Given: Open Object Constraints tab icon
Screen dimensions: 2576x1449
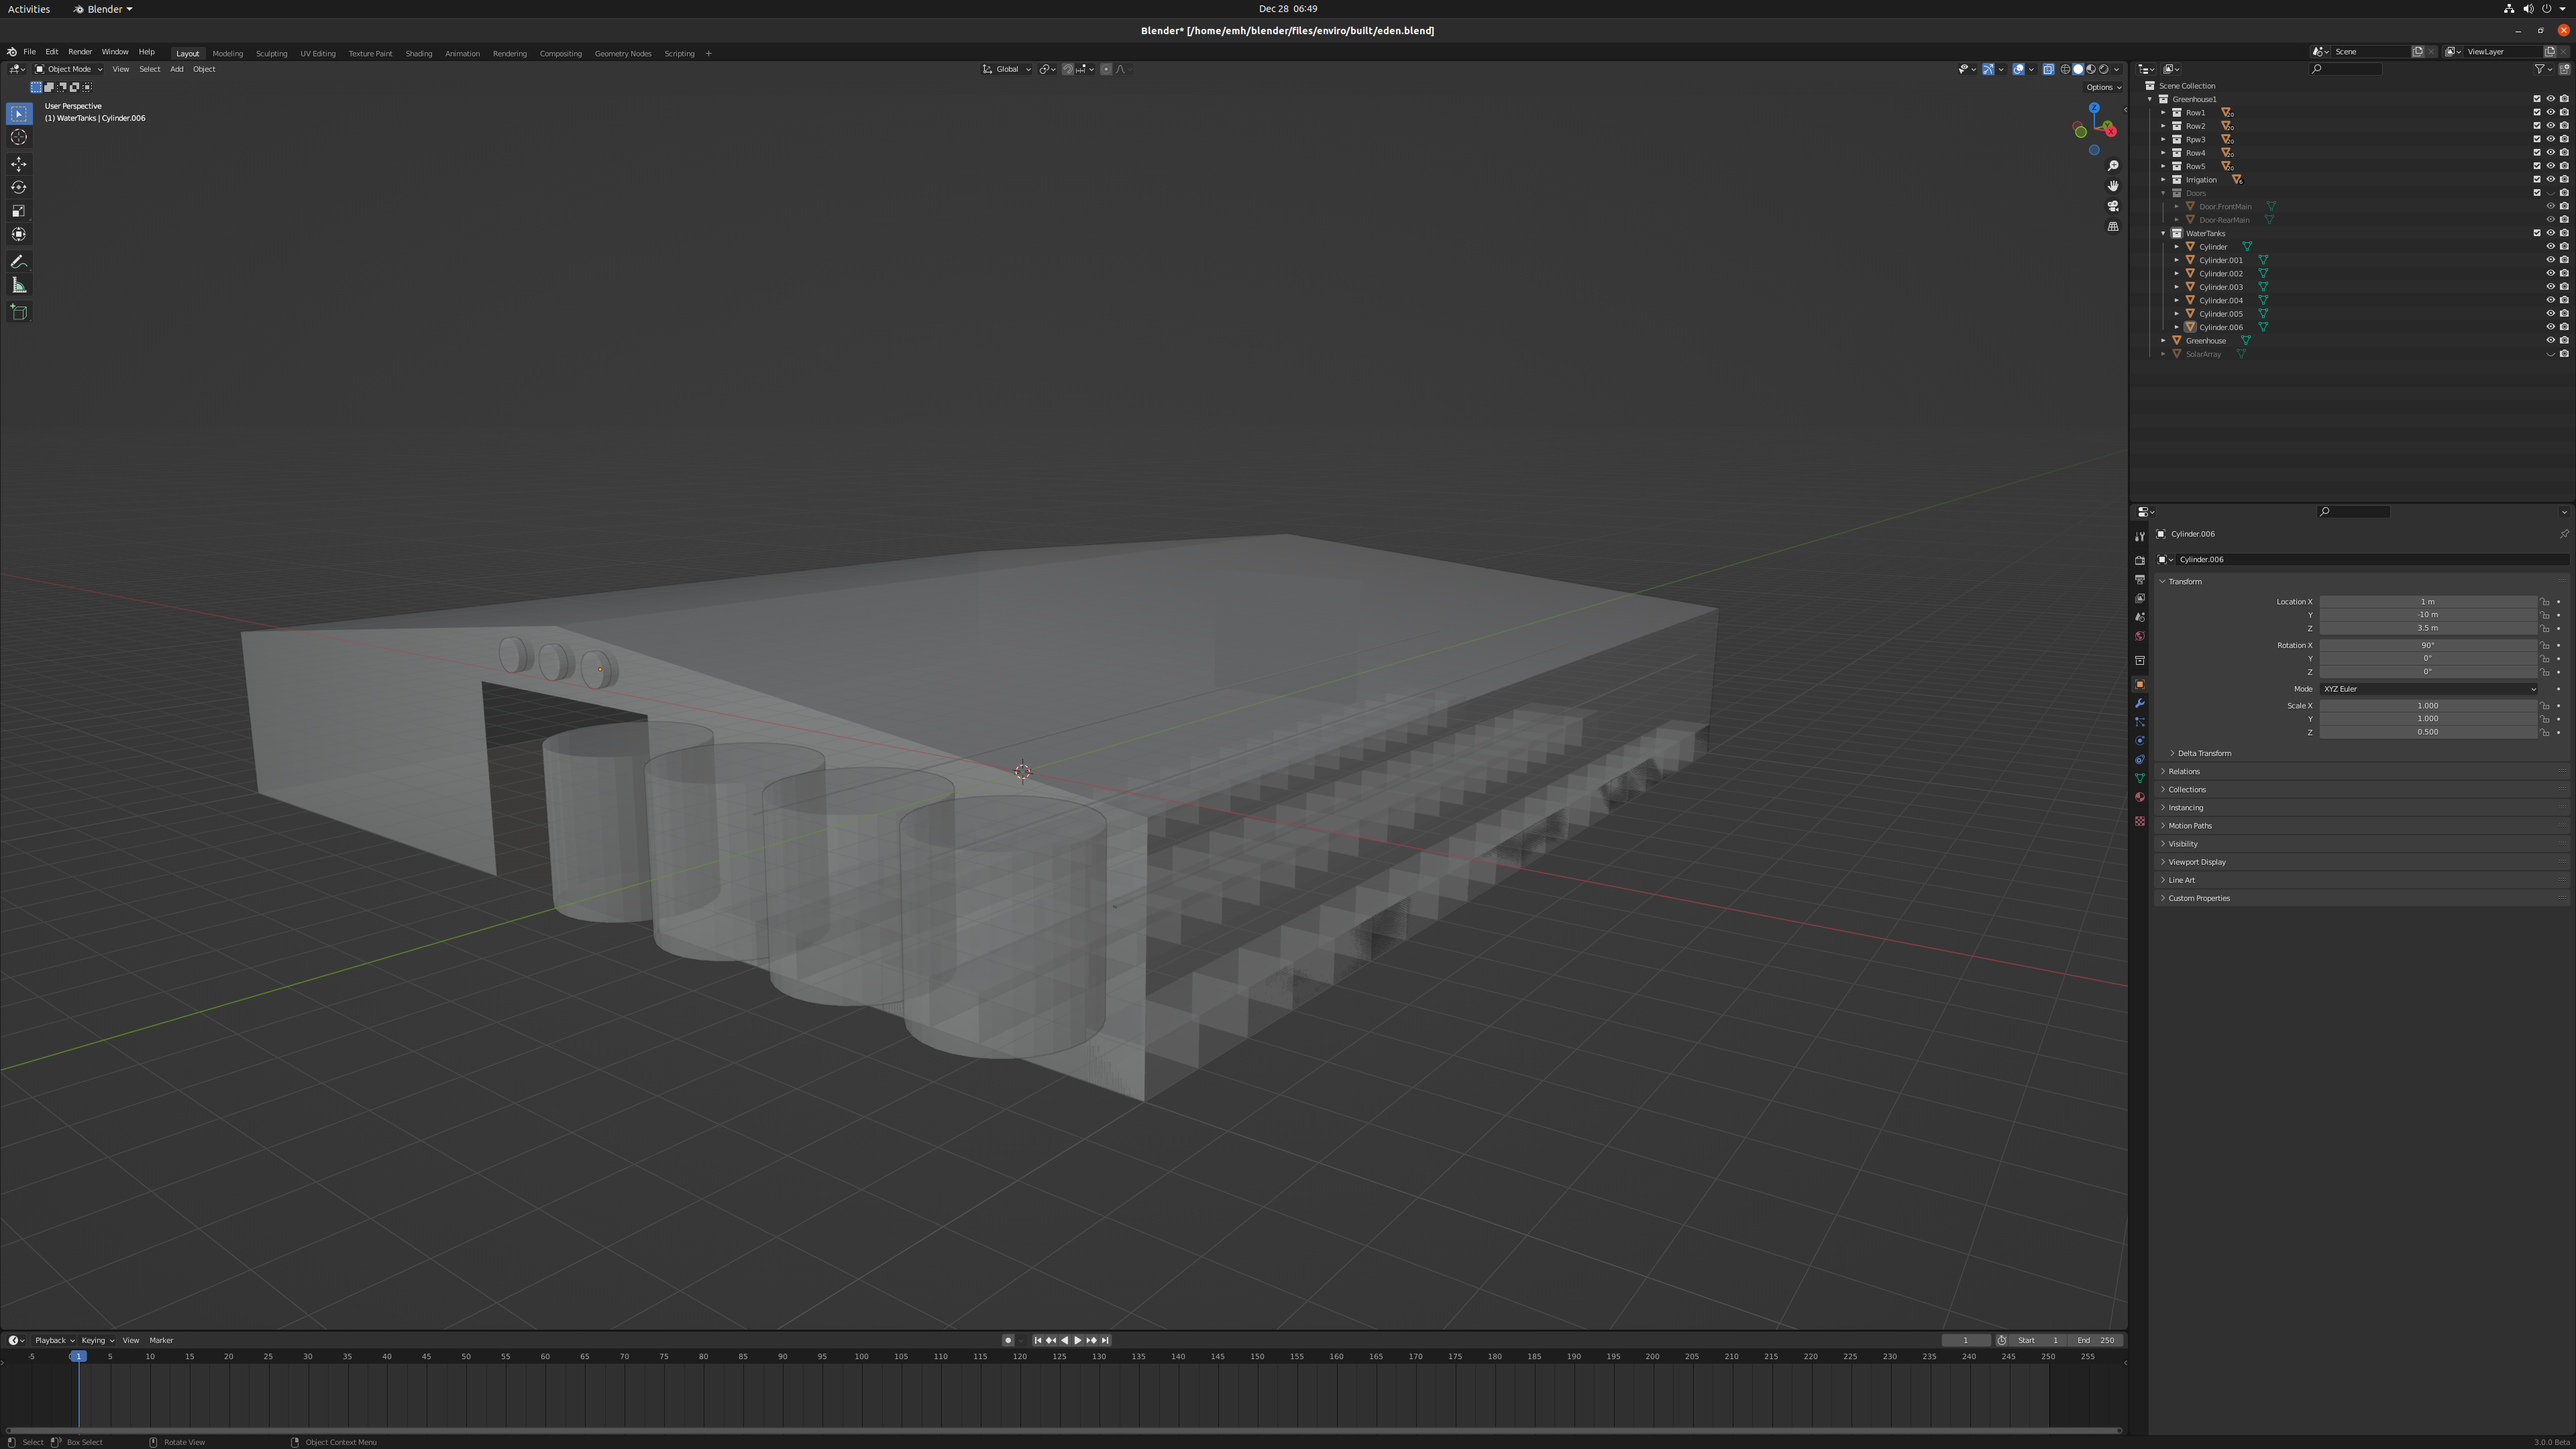Looking at the screenshot, I should (2140, 760).
